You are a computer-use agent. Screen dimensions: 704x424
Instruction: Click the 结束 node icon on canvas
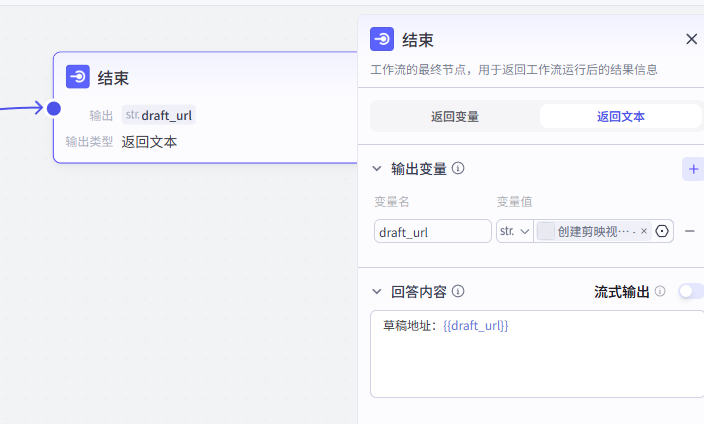[78, 77]
